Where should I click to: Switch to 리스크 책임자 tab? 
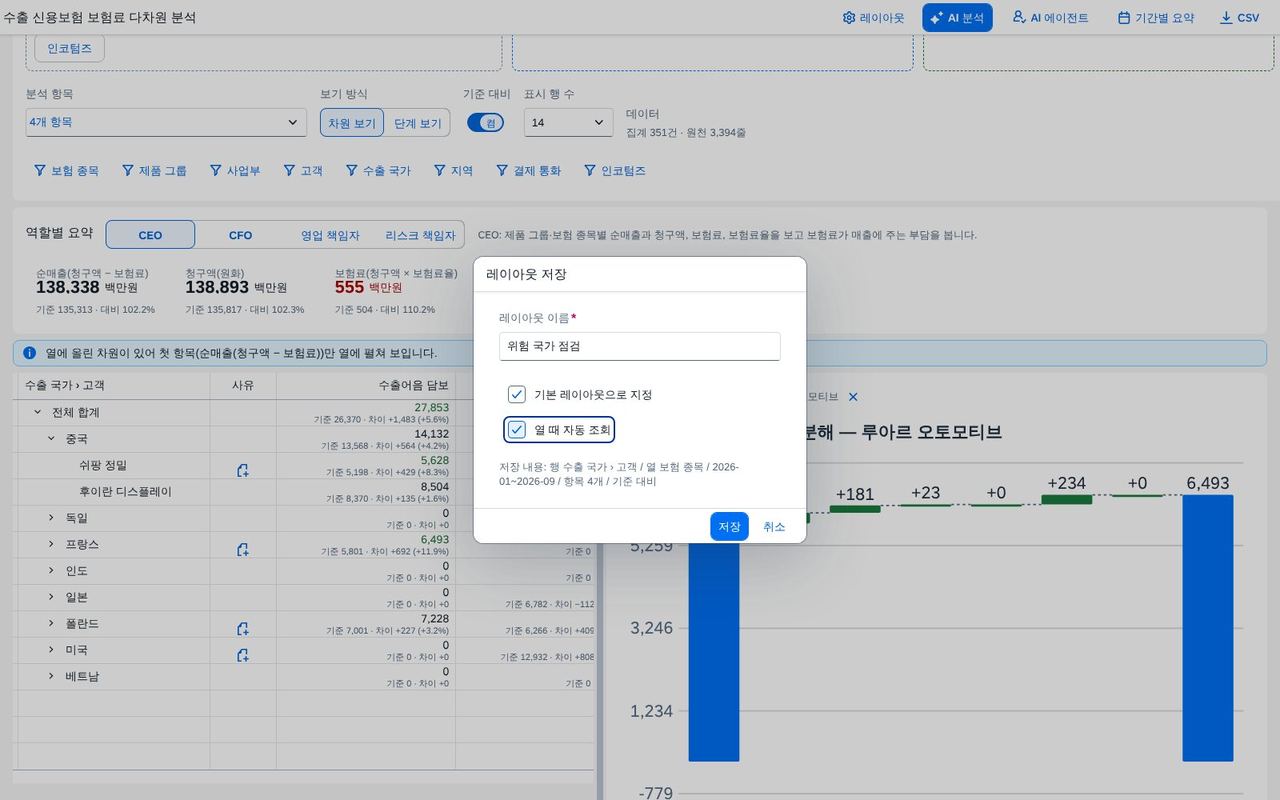click(x=420, y=235)
